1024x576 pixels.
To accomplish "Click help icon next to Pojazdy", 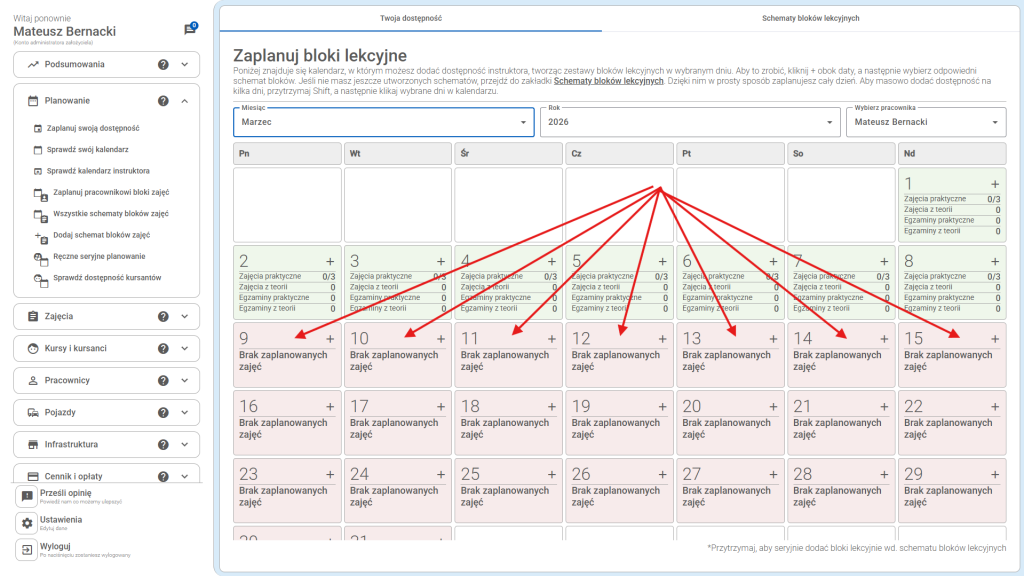I will (x=163, y=412).
